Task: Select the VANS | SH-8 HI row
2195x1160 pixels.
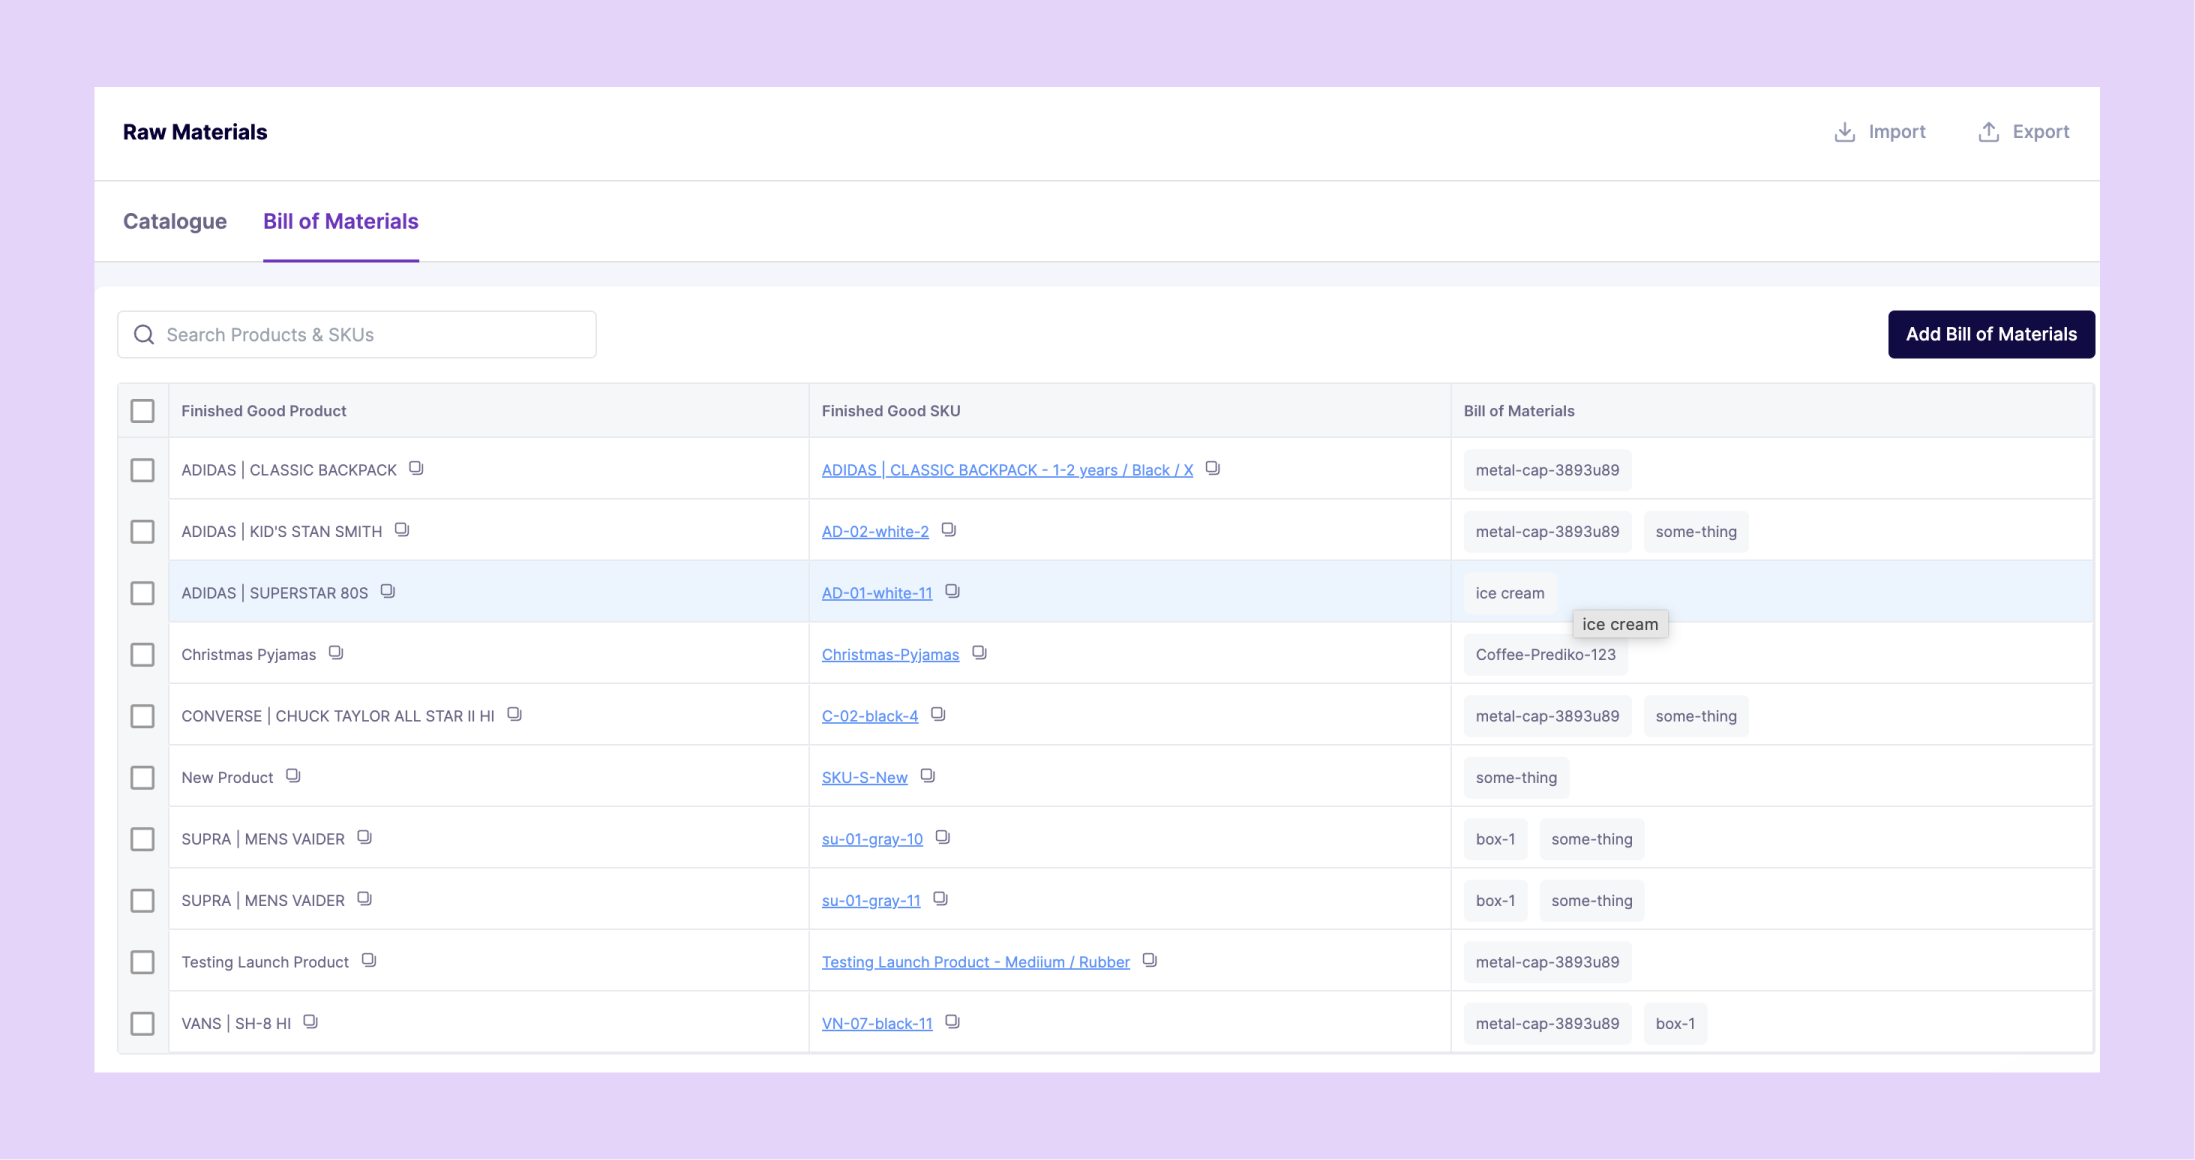Action: tap(142, 1023)
